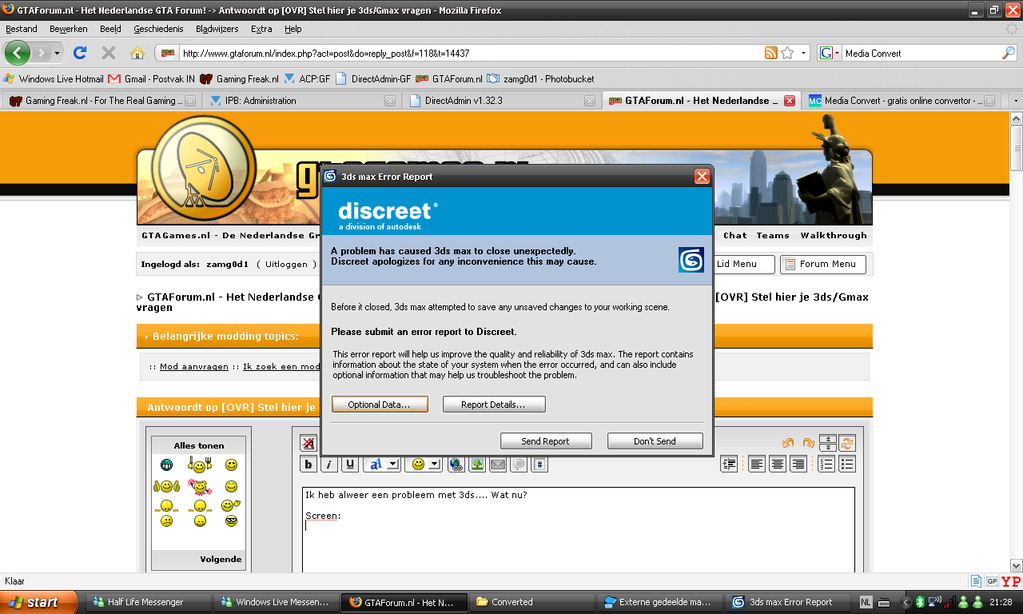Click the green grinning emoticon

pyautogui.click(x=166, y=465)
